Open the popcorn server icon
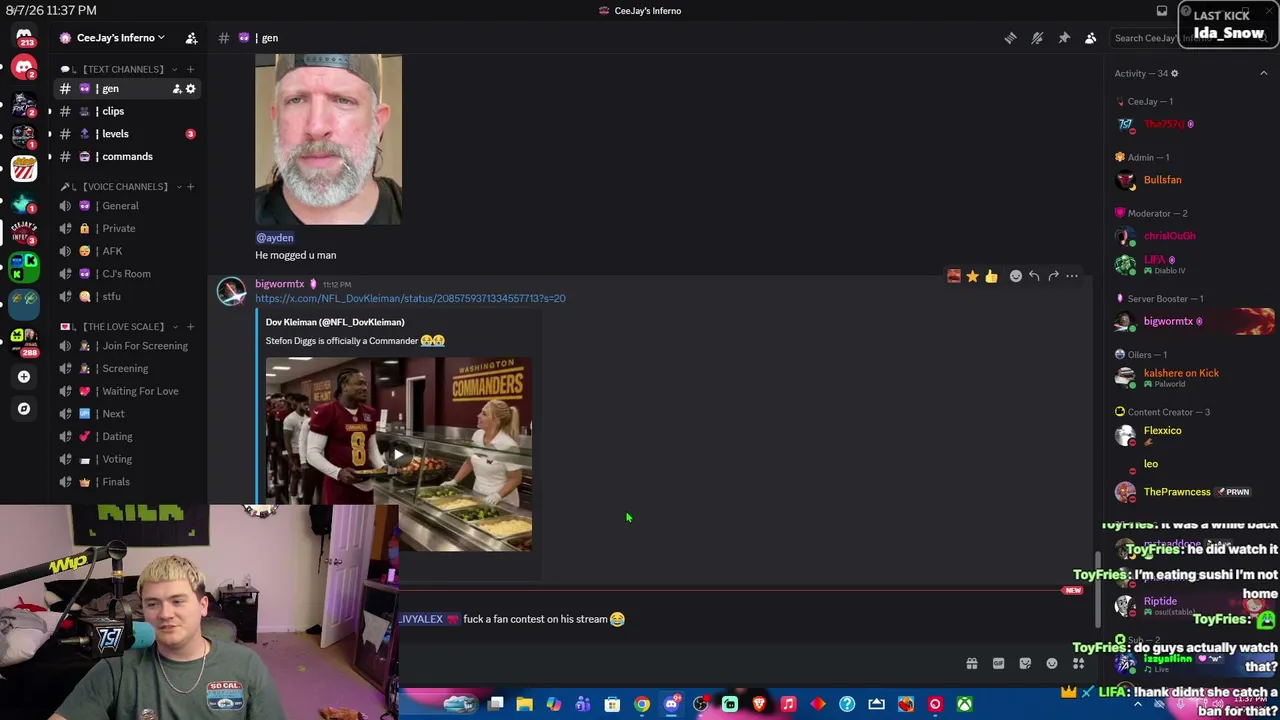 pos(24,168)
